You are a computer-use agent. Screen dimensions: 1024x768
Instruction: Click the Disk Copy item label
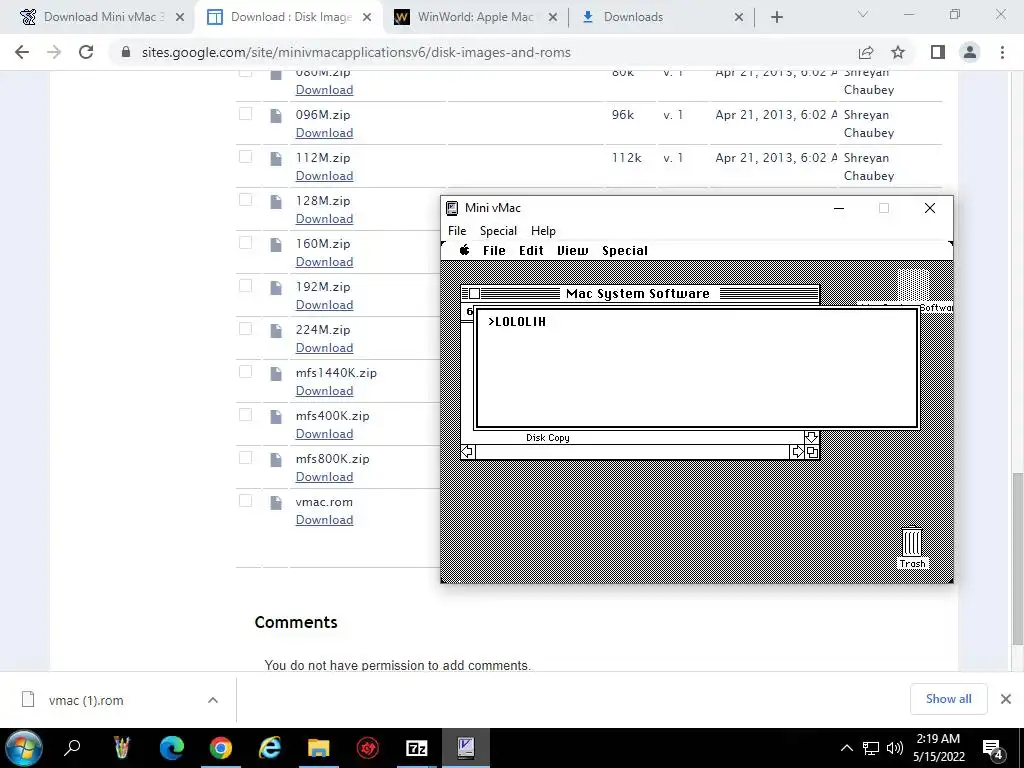tap(547, 438)
